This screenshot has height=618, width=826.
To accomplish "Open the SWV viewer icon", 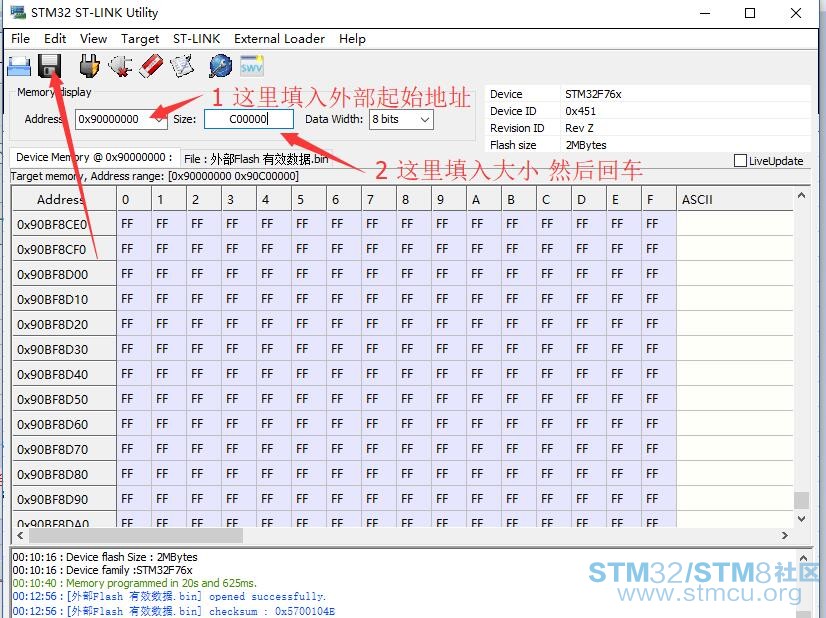I will 251,66.
